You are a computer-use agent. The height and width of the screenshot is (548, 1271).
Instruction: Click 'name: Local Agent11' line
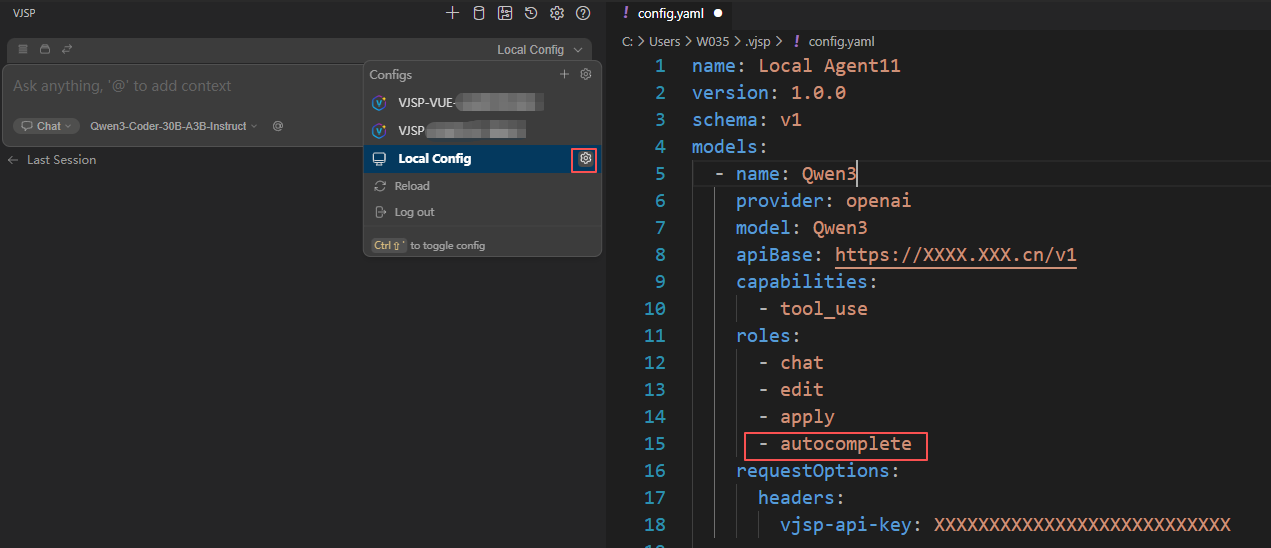pyautogui.click(x=796, y=66)
